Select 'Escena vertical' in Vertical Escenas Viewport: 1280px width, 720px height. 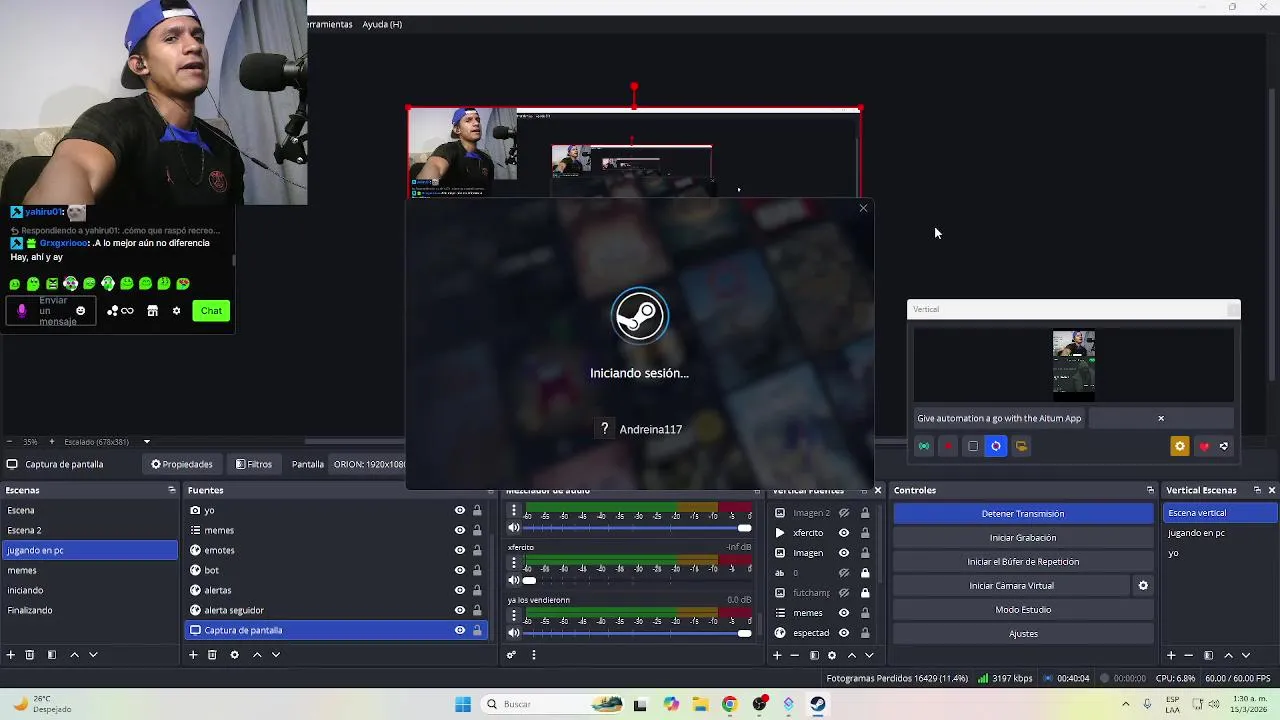tap(1220, 513)
